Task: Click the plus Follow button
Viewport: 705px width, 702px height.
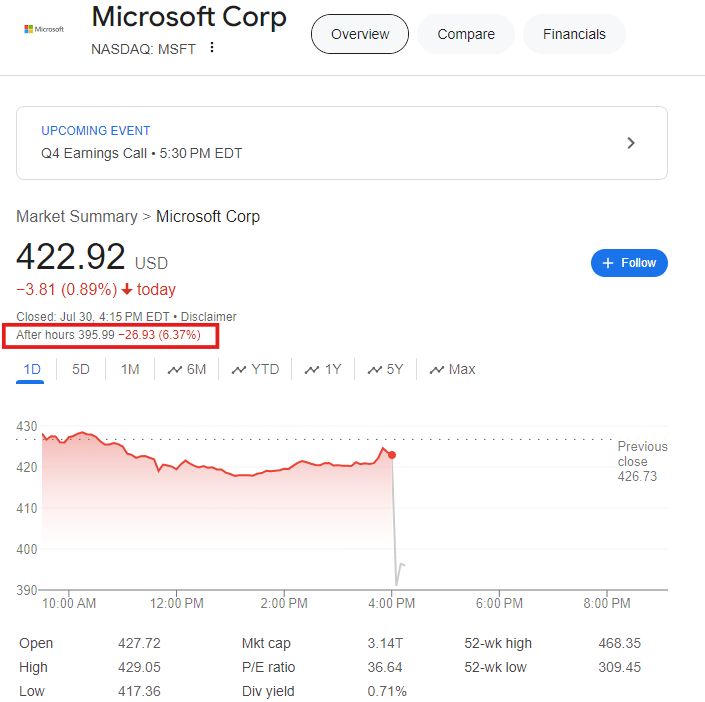Action: [629, 263]
